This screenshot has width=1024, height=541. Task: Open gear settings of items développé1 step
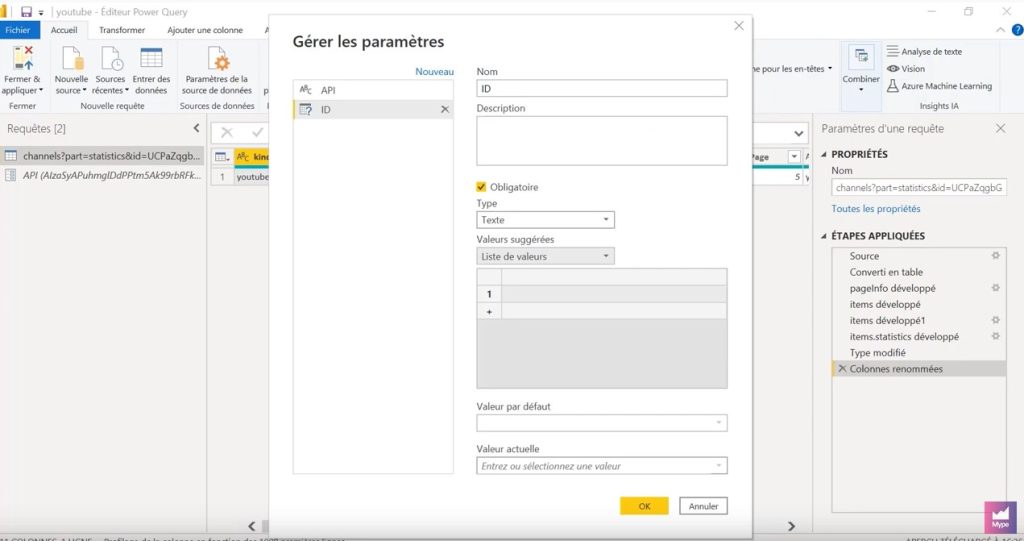pyautogui.click(x=995, y=320)
